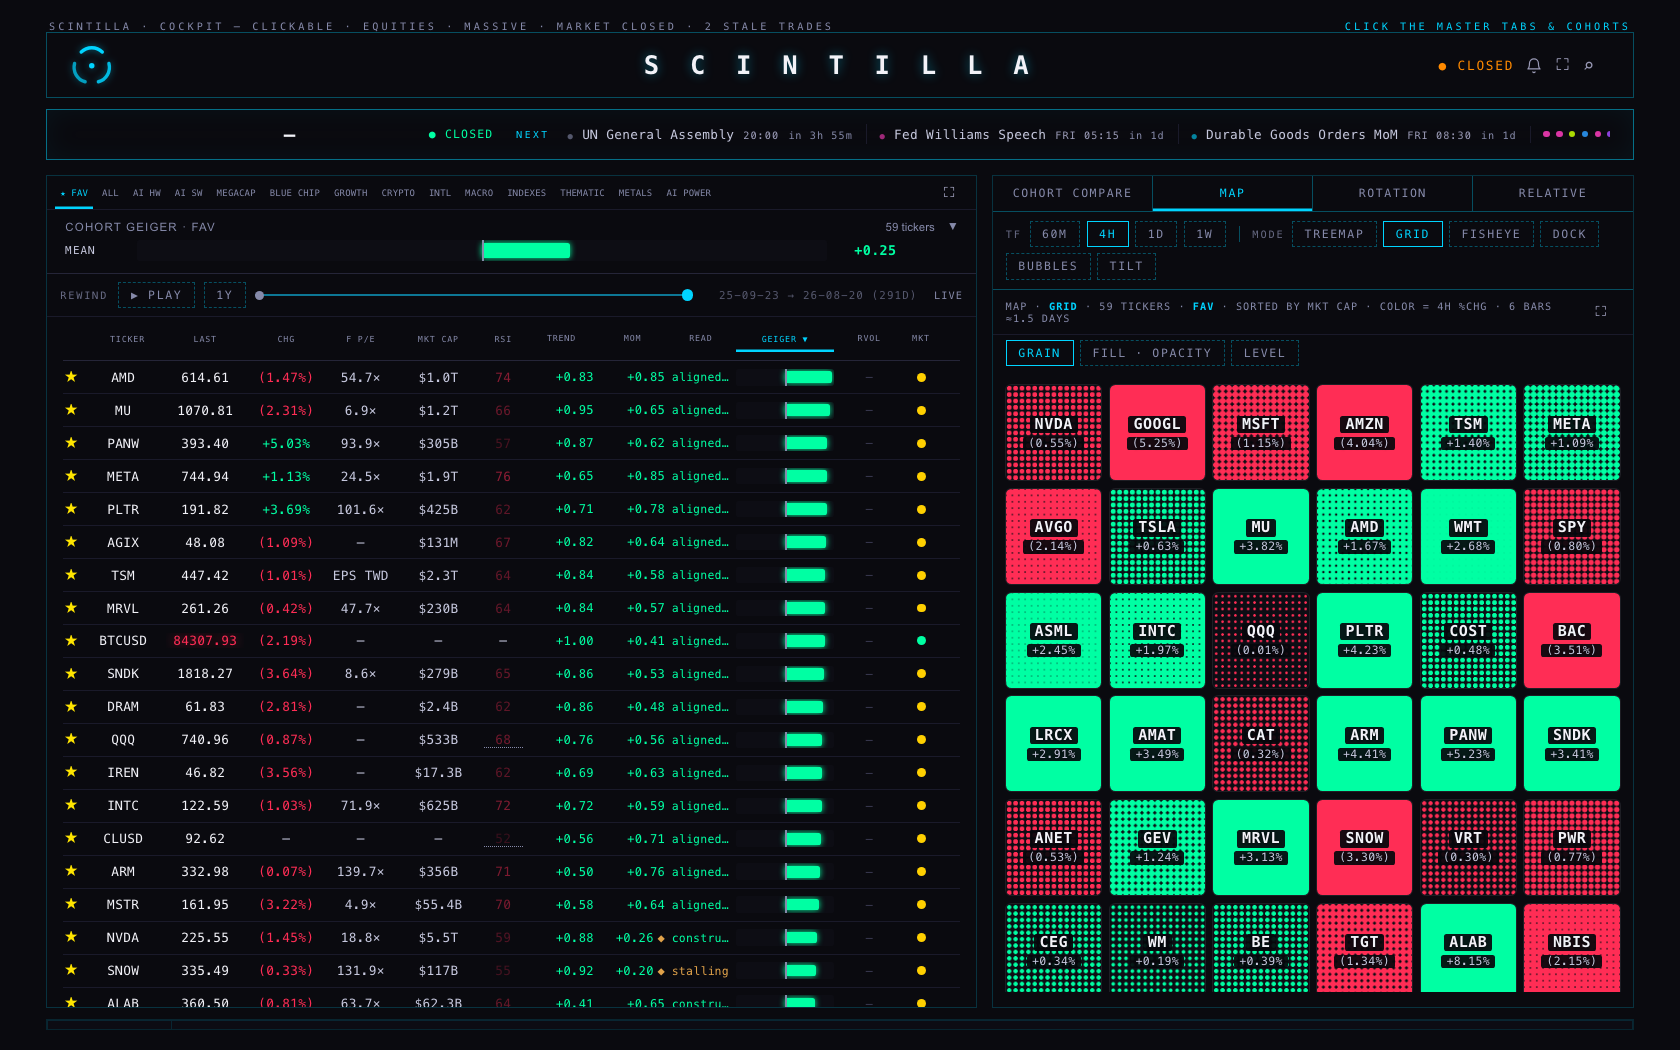Expand the watchlist panel fullscreen icon
Image resolution: width=1680 pixels, height=1050 pixels.
(x=949, y=192)
